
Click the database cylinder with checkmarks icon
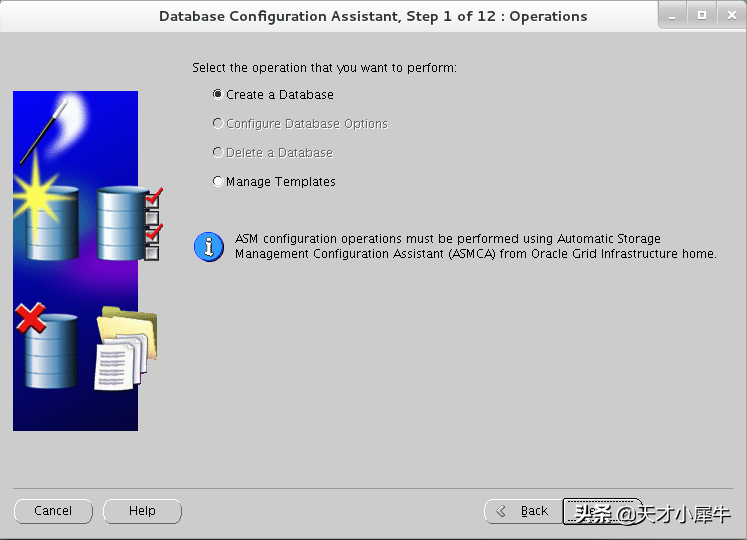point(129,223)
